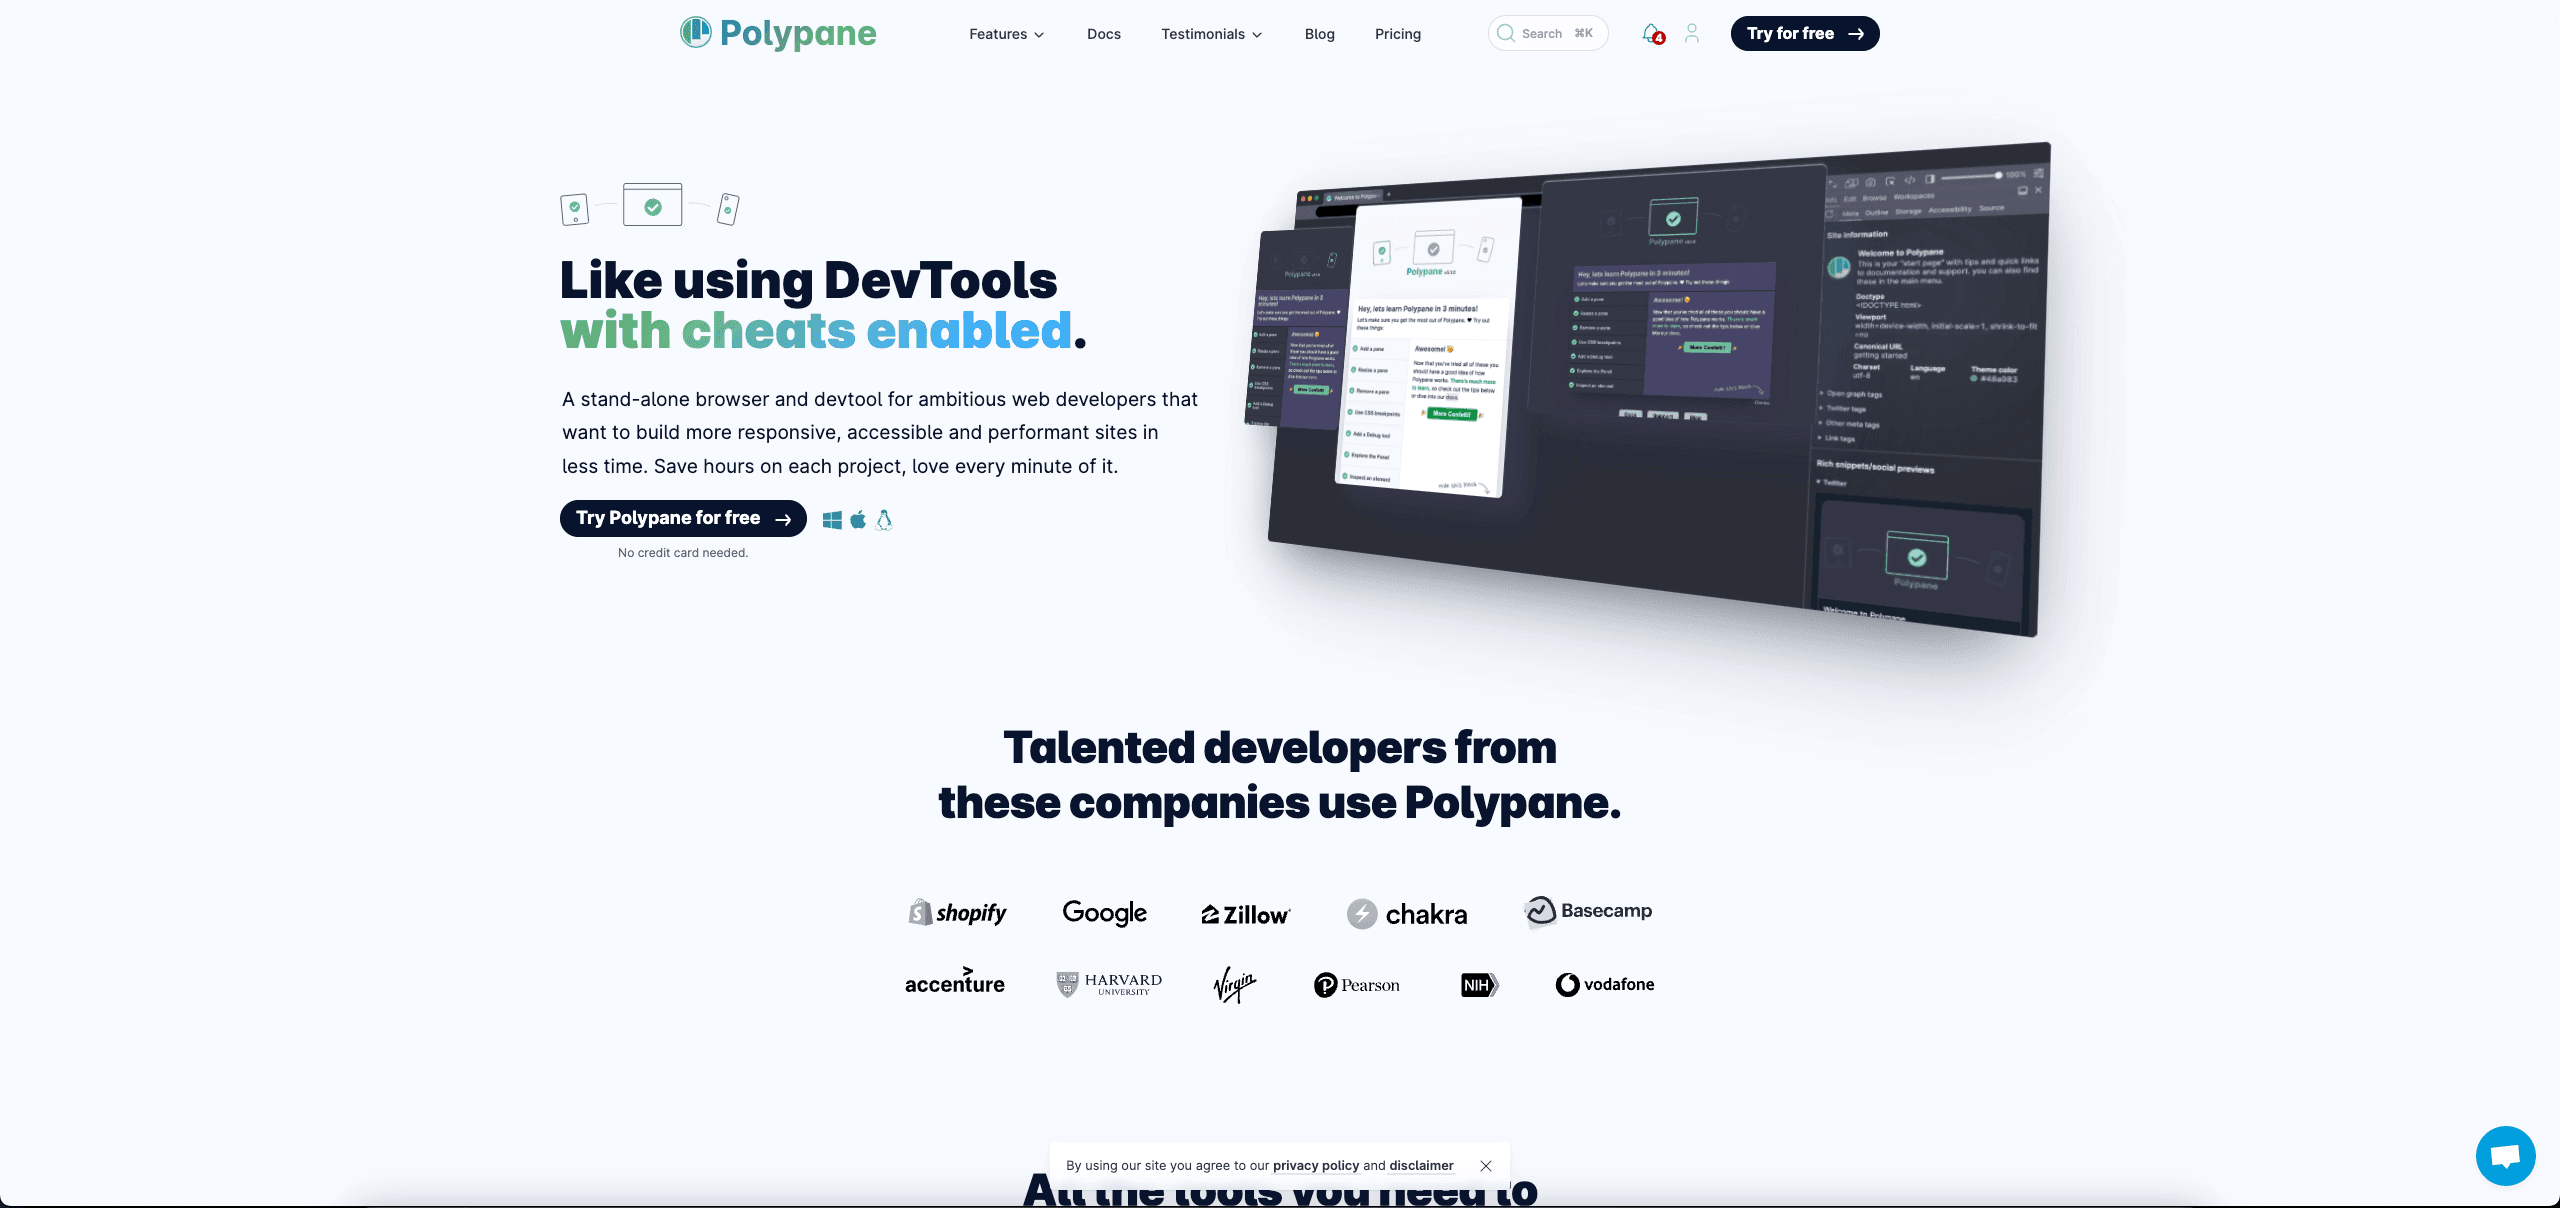
Task: Click the Google logo
Action: point(1104,912)
